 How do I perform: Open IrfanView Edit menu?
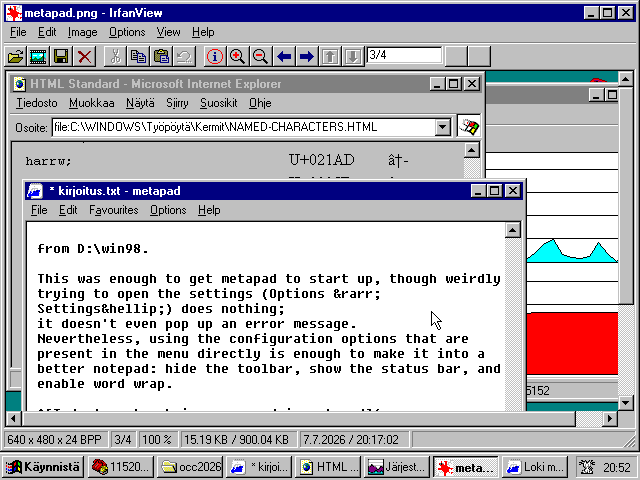[x=47, y=32]
